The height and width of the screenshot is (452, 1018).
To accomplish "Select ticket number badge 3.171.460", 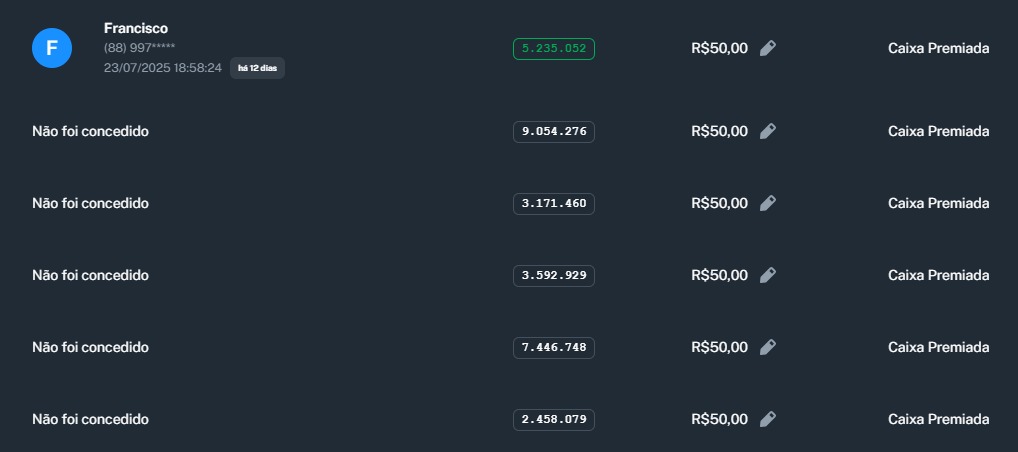I will coord(553,203).
